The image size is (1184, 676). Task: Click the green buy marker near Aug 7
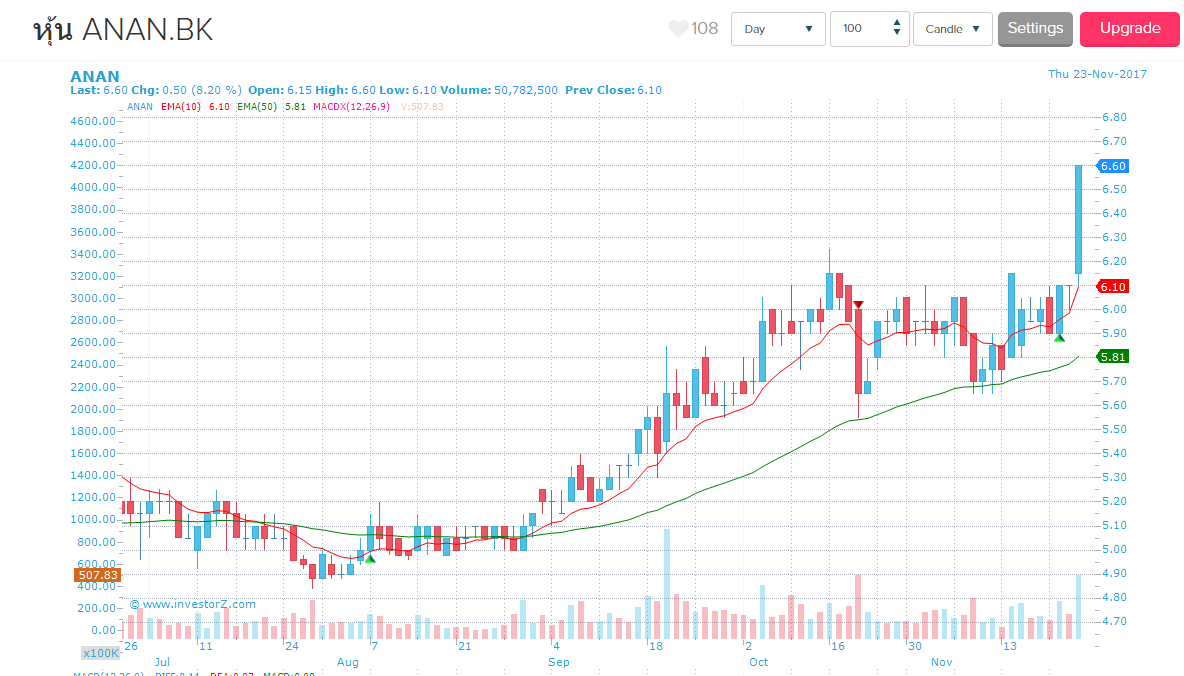370,559
